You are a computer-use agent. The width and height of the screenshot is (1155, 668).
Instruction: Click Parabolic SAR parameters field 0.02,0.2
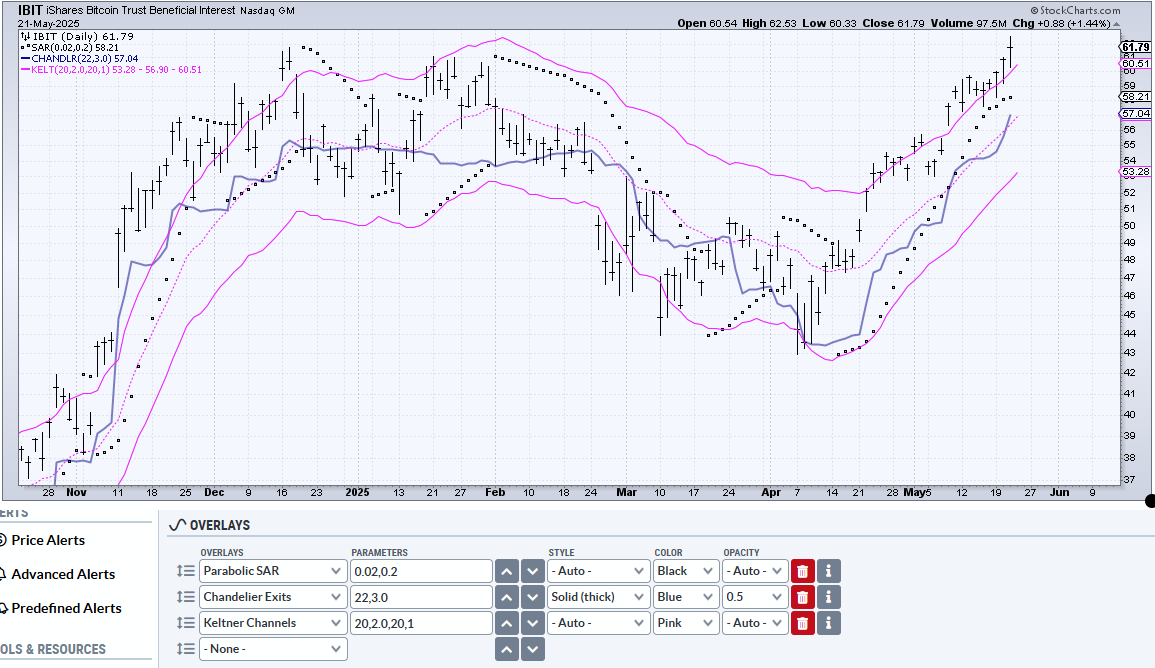point(421,571)
